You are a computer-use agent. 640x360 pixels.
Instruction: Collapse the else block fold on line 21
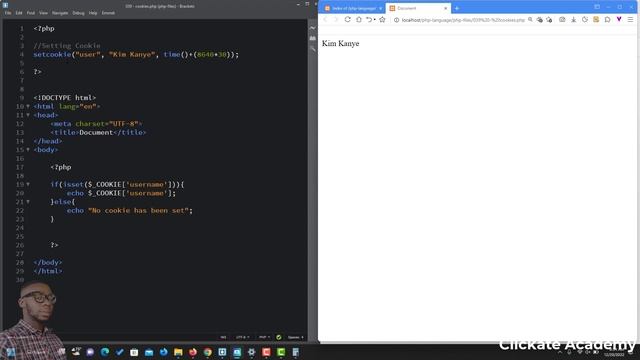tap(28, 202)
